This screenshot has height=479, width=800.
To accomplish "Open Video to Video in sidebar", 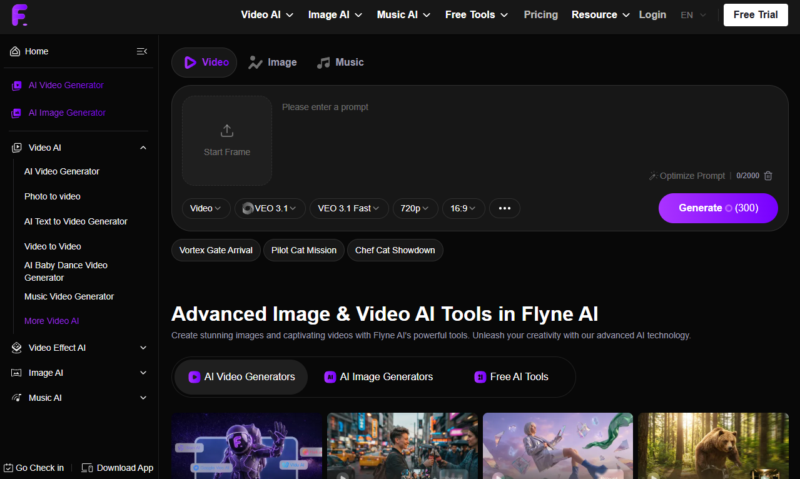I will tap(53, 246).
